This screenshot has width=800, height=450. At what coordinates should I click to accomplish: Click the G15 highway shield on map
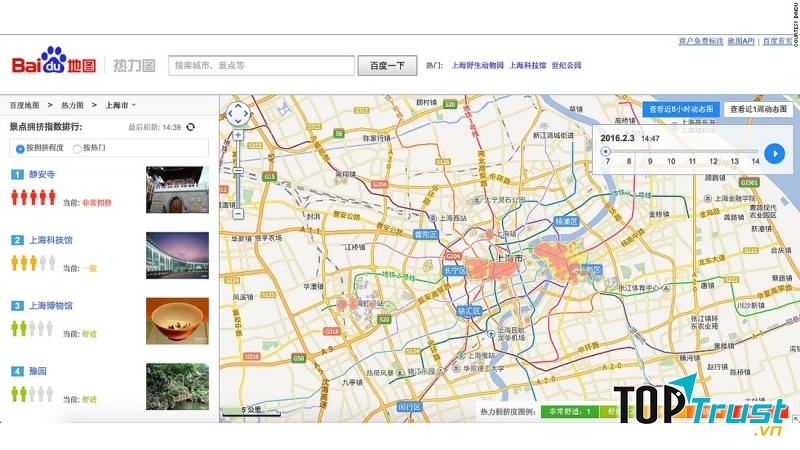click(x=270, y=177)
